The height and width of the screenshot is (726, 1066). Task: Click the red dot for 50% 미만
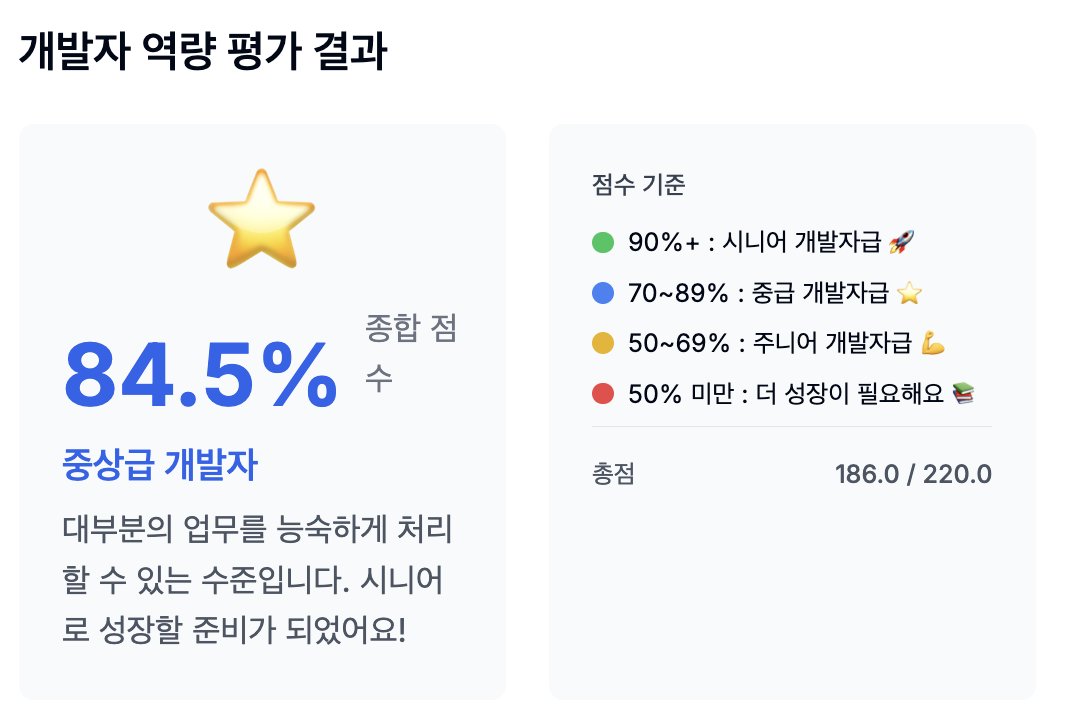click(603, 394)
